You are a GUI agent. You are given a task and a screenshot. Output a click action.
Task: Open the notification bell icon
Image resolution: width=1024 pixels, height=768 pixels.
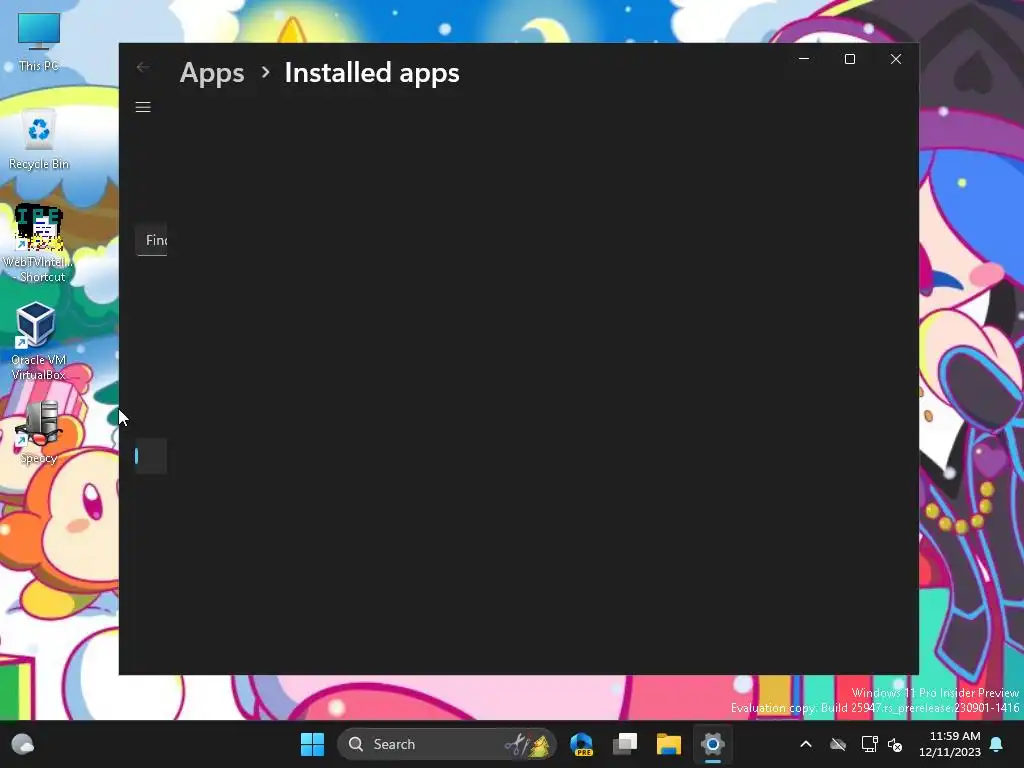click(997, 744)
